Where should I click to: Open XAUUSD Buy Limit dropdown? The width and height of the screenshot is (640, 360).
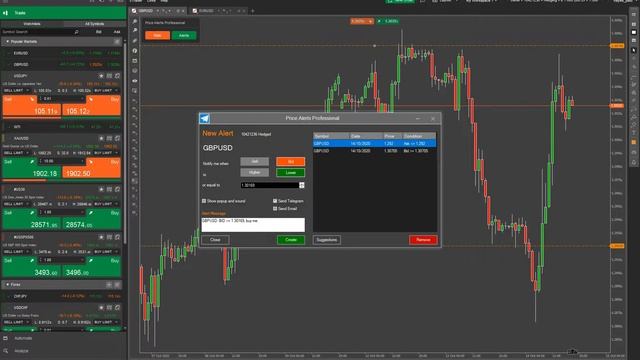[x=106, y=153]
